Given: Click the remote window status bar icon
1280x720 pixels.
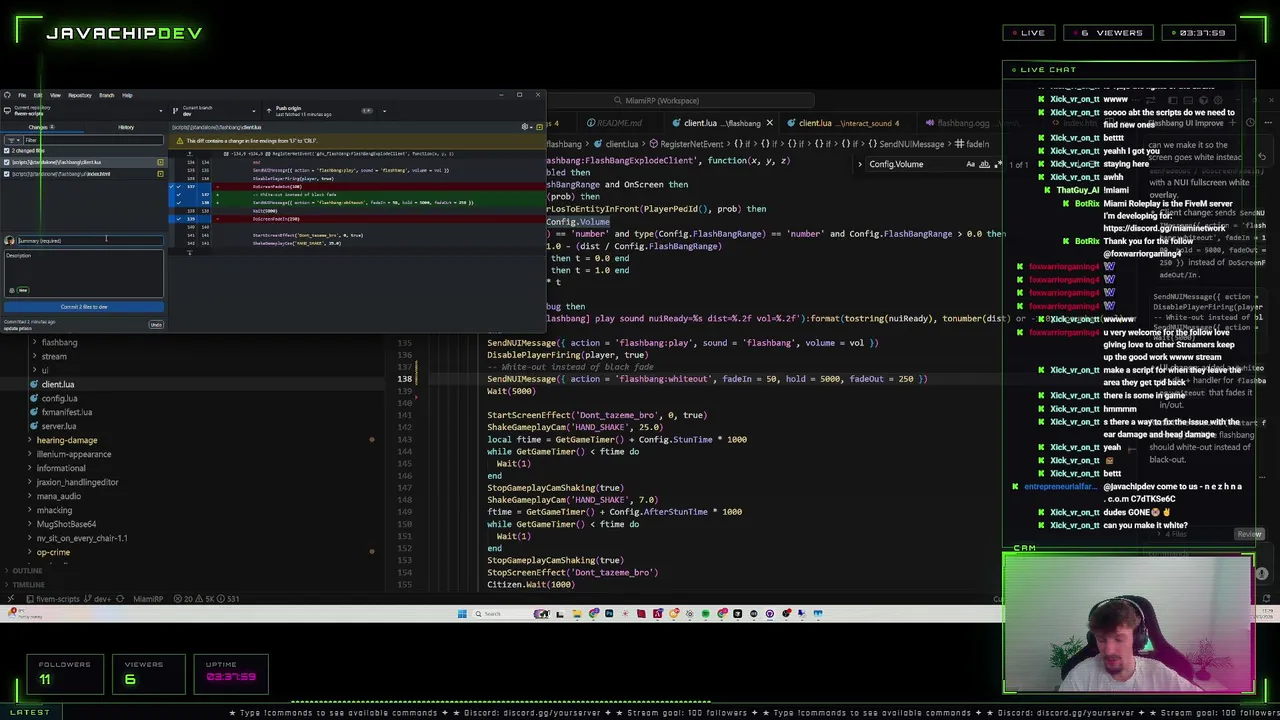Looking at the screenshot, I should (11, 599).
